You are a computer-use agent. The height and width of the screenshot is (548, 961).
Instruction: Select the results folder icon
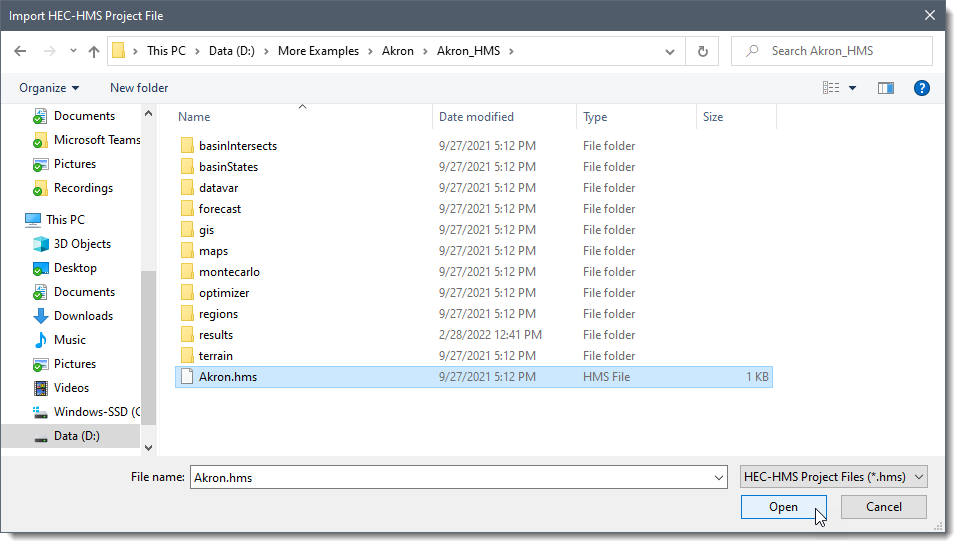187,334
